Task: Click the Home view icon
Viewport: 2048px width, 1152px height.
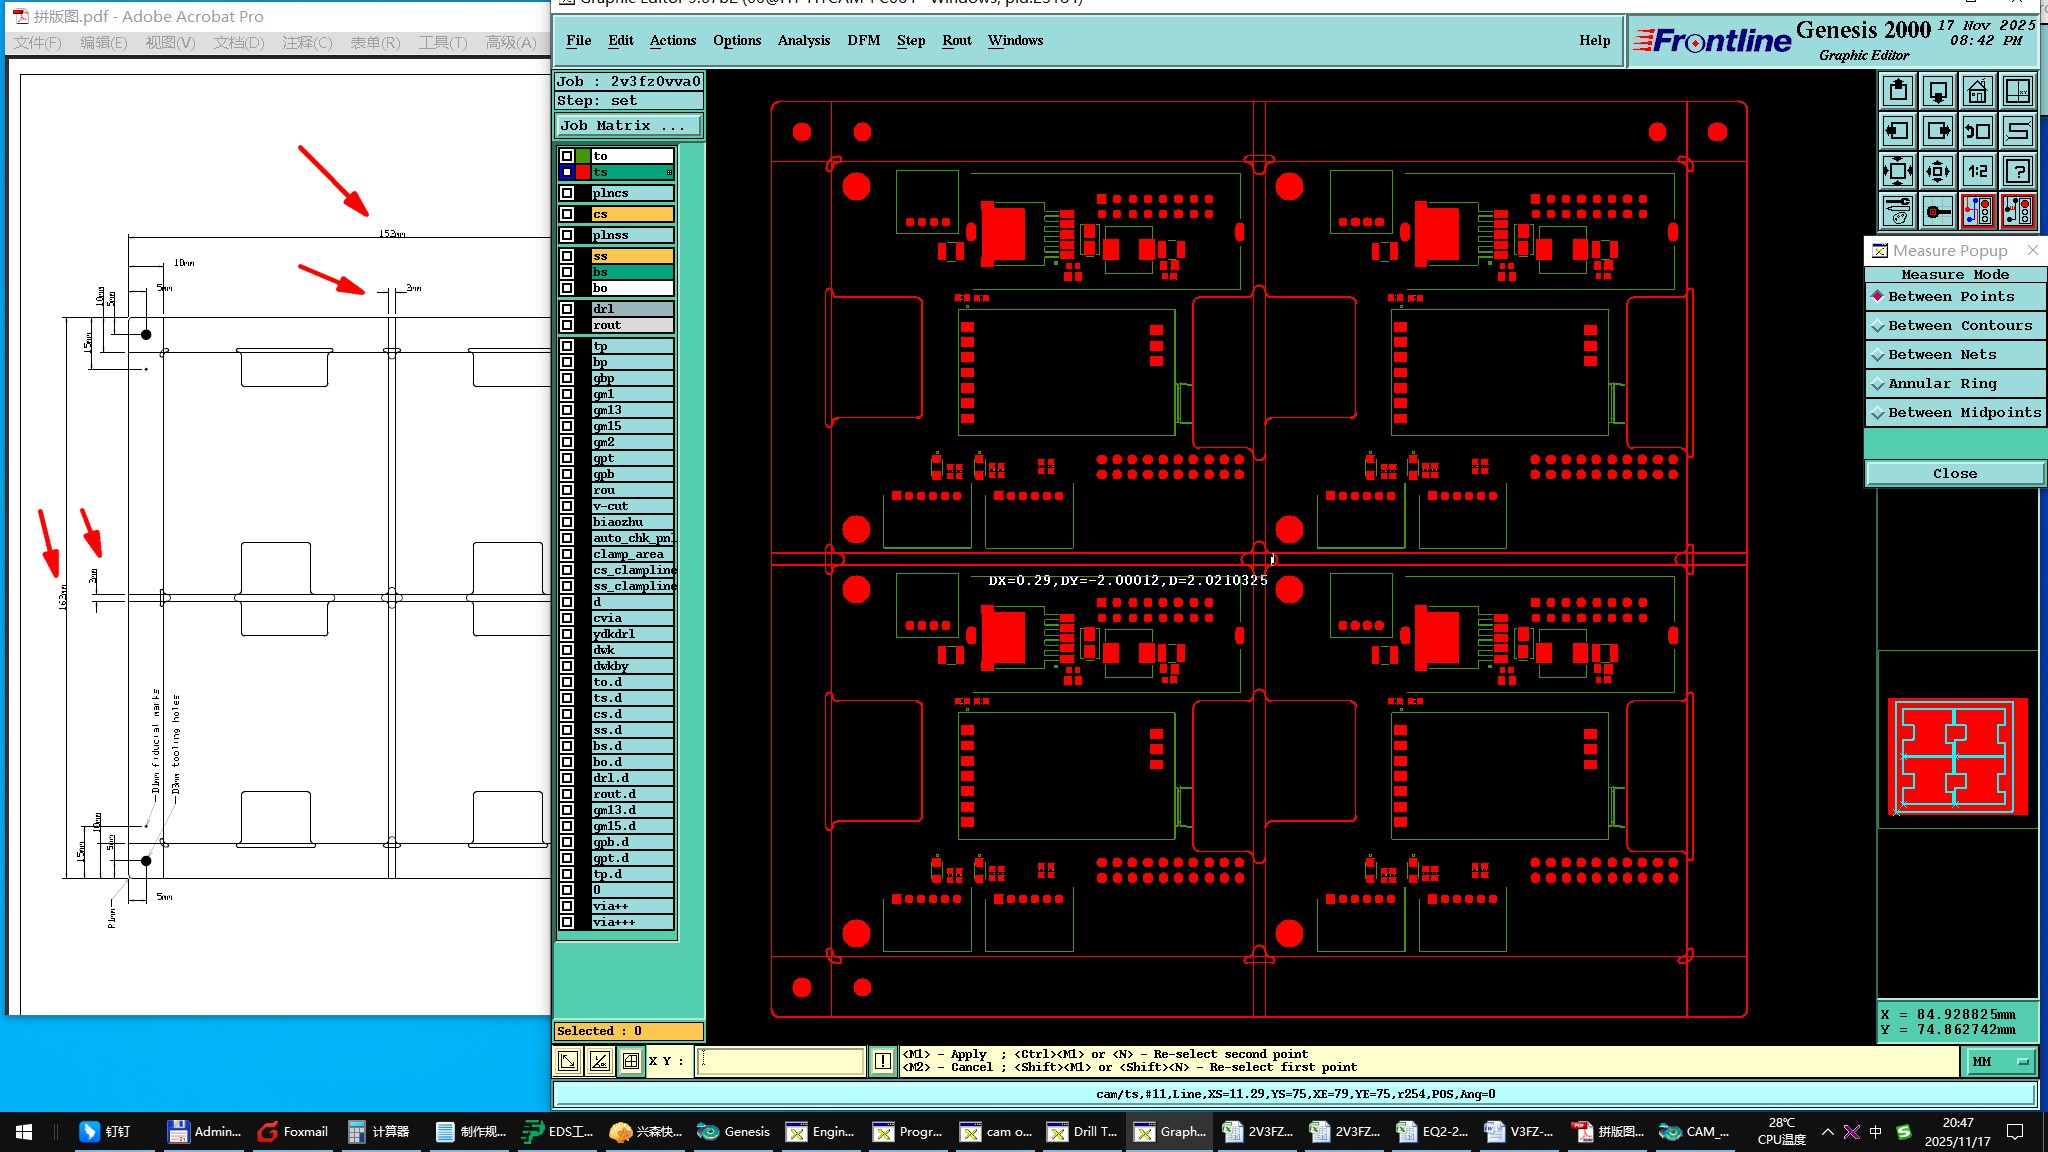Action: point(1977,92)
